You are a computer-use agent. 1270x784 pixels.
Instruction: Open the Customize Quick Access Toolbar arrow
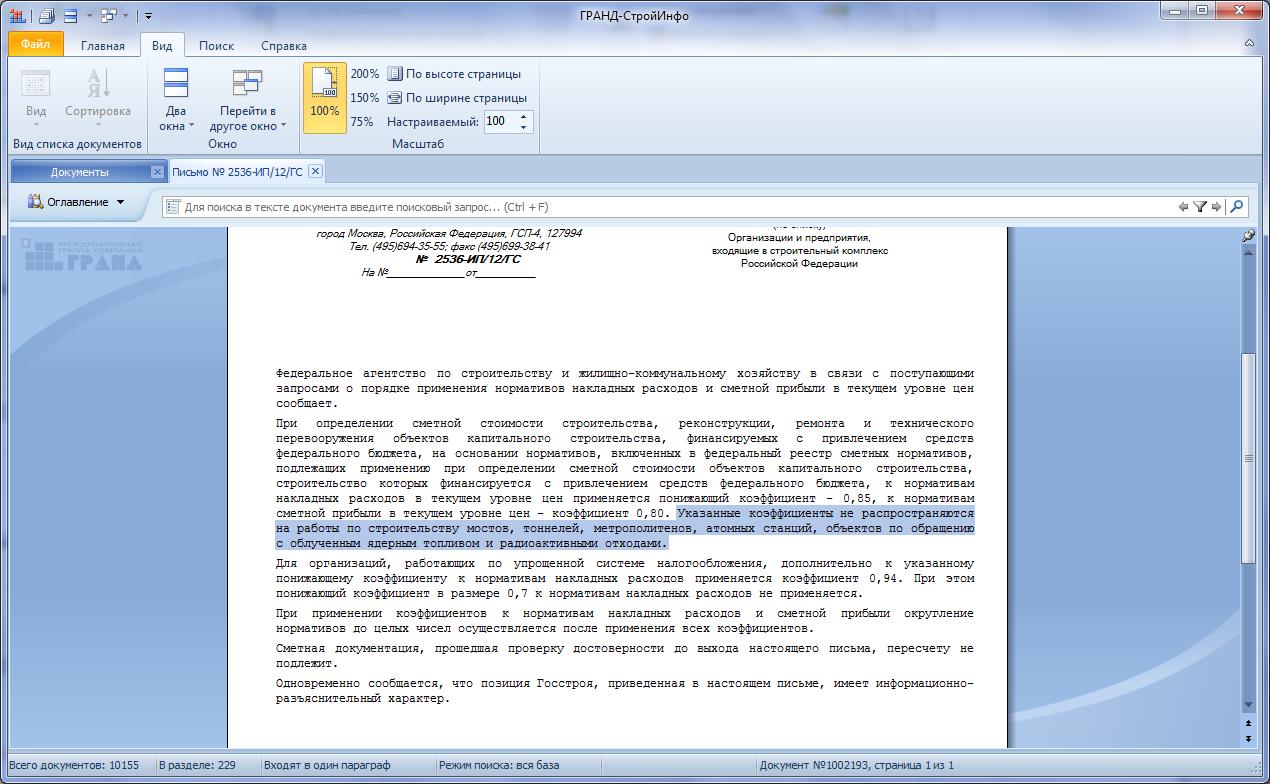tap(148, 16)
